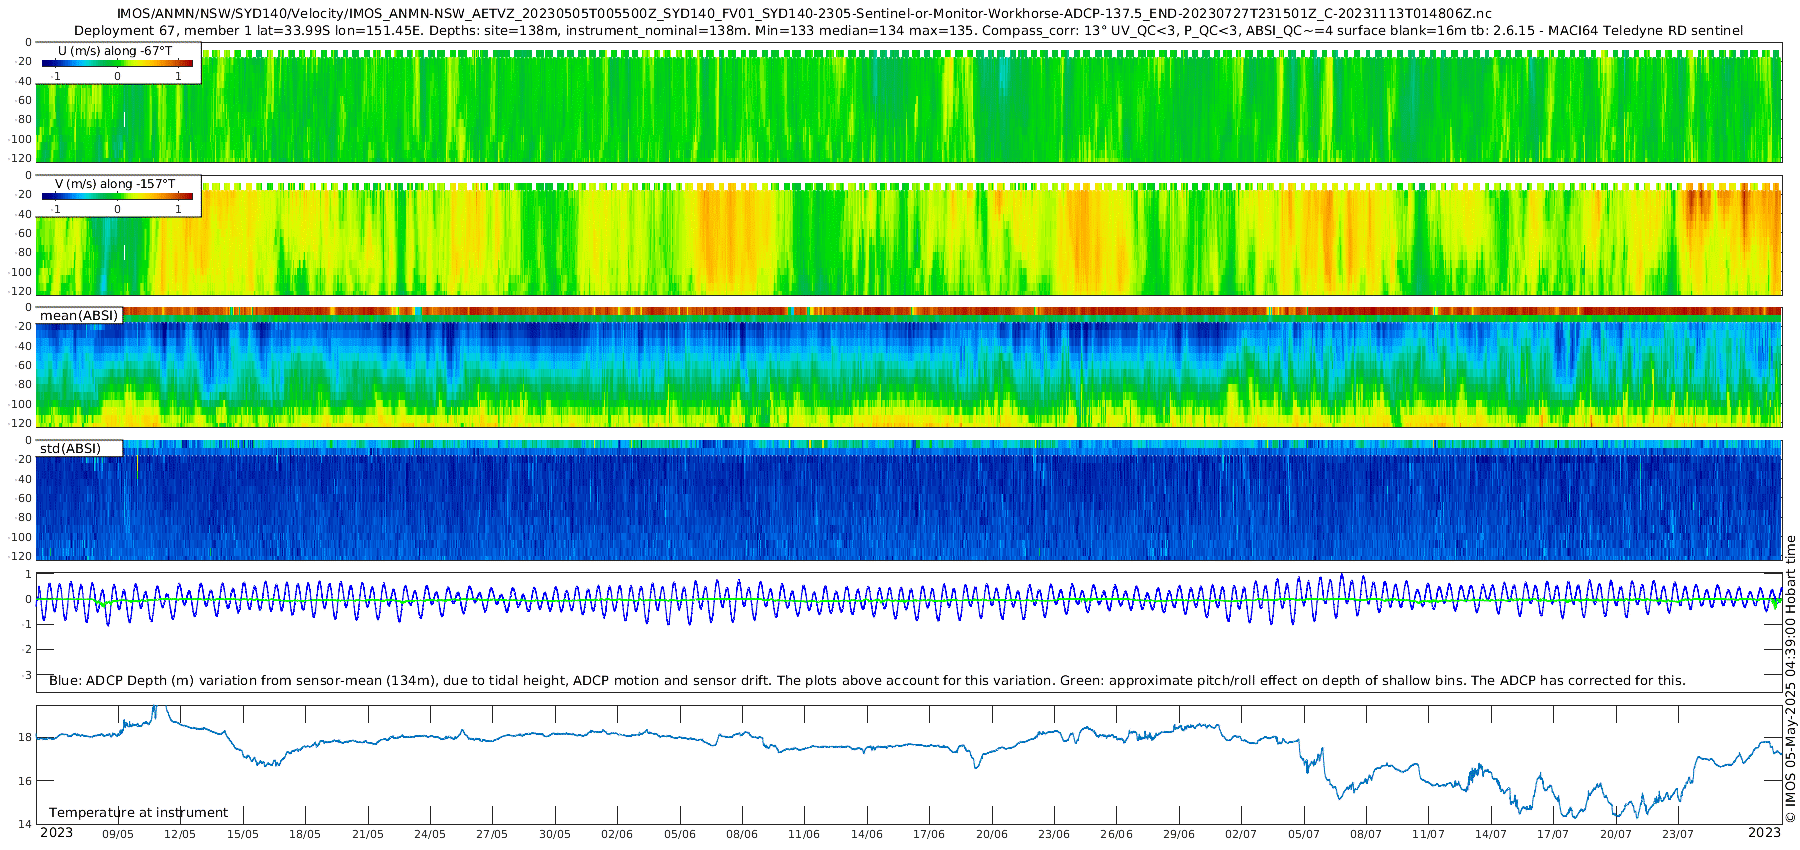The height and width of the screenshot is (850, 1800).
Task: Click the 05/07 date tick label
Action: pos(1304,834)
